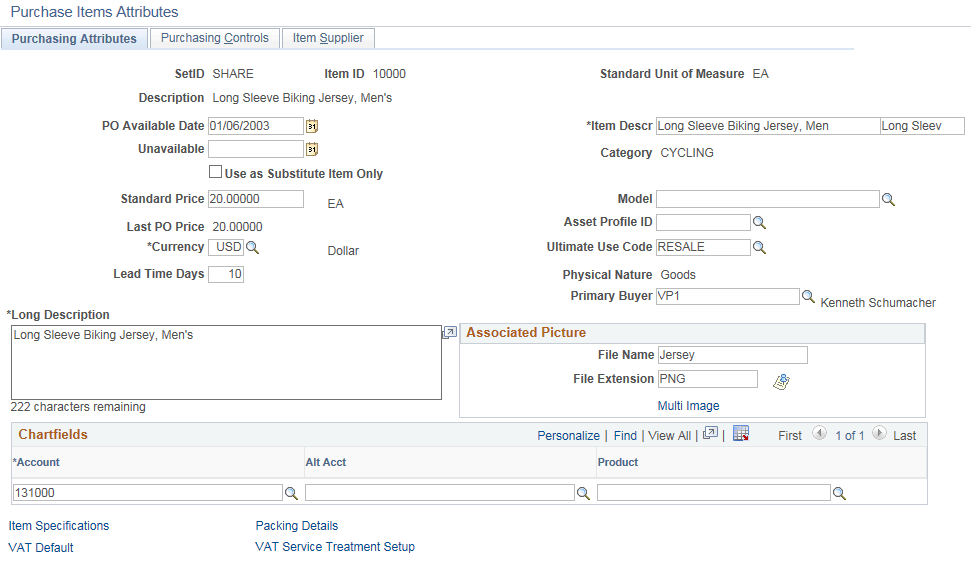Click the Product column header
The width and height of the screenshot is (971, 561).
[x=617, y=463]
